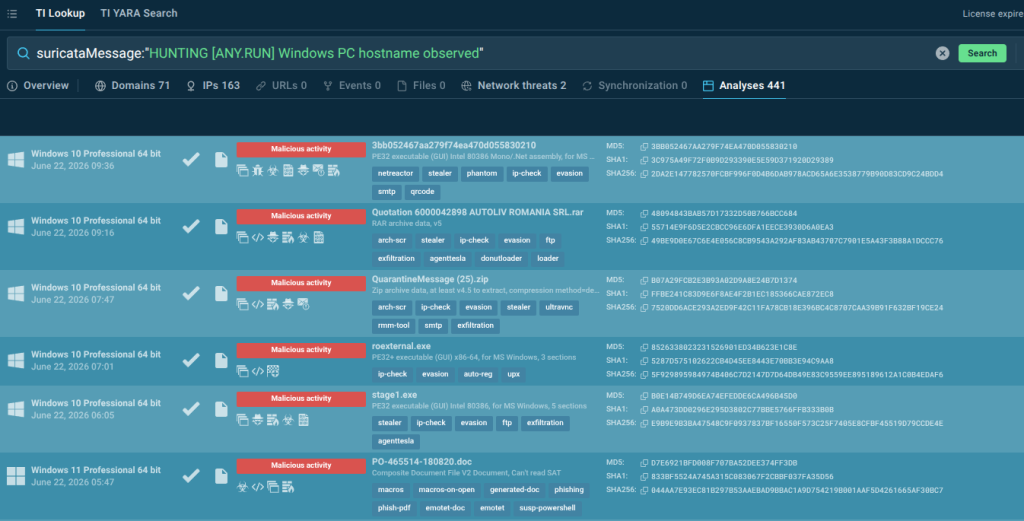Click script code indicator on Quotation AUTOLIV row
Screen dimensions: 1024x521
(257, 238)
